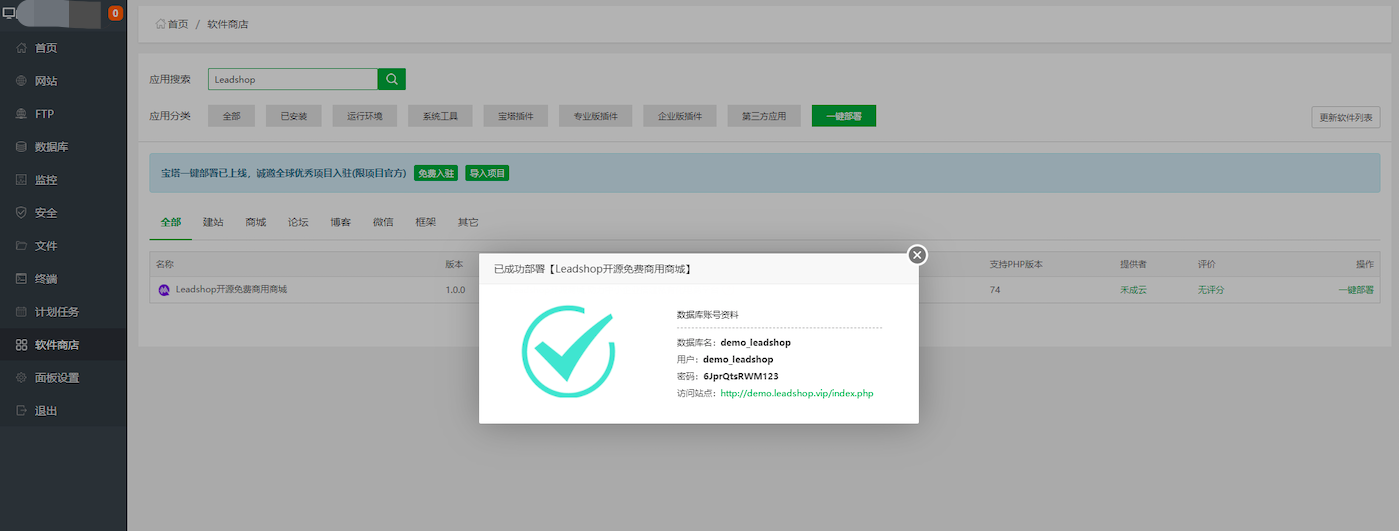Filter by 运行环境 category
This screenshot has width=1399, height=531.
pos(365,116)
